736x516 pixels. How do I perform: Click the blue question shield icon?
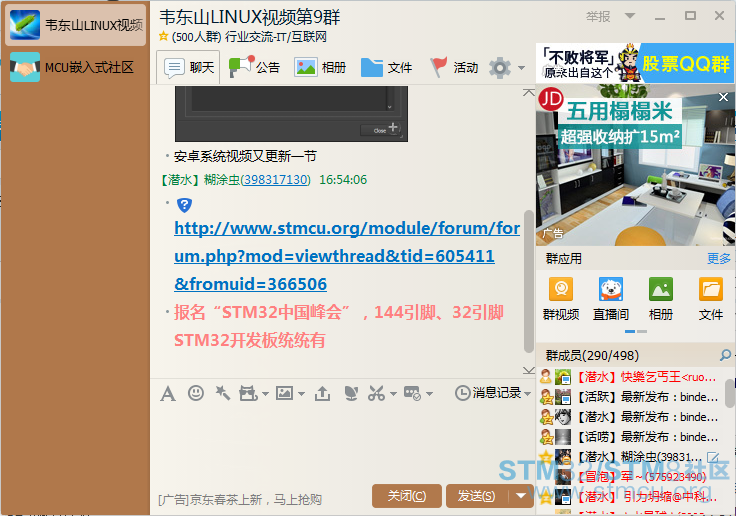point(184,205)
